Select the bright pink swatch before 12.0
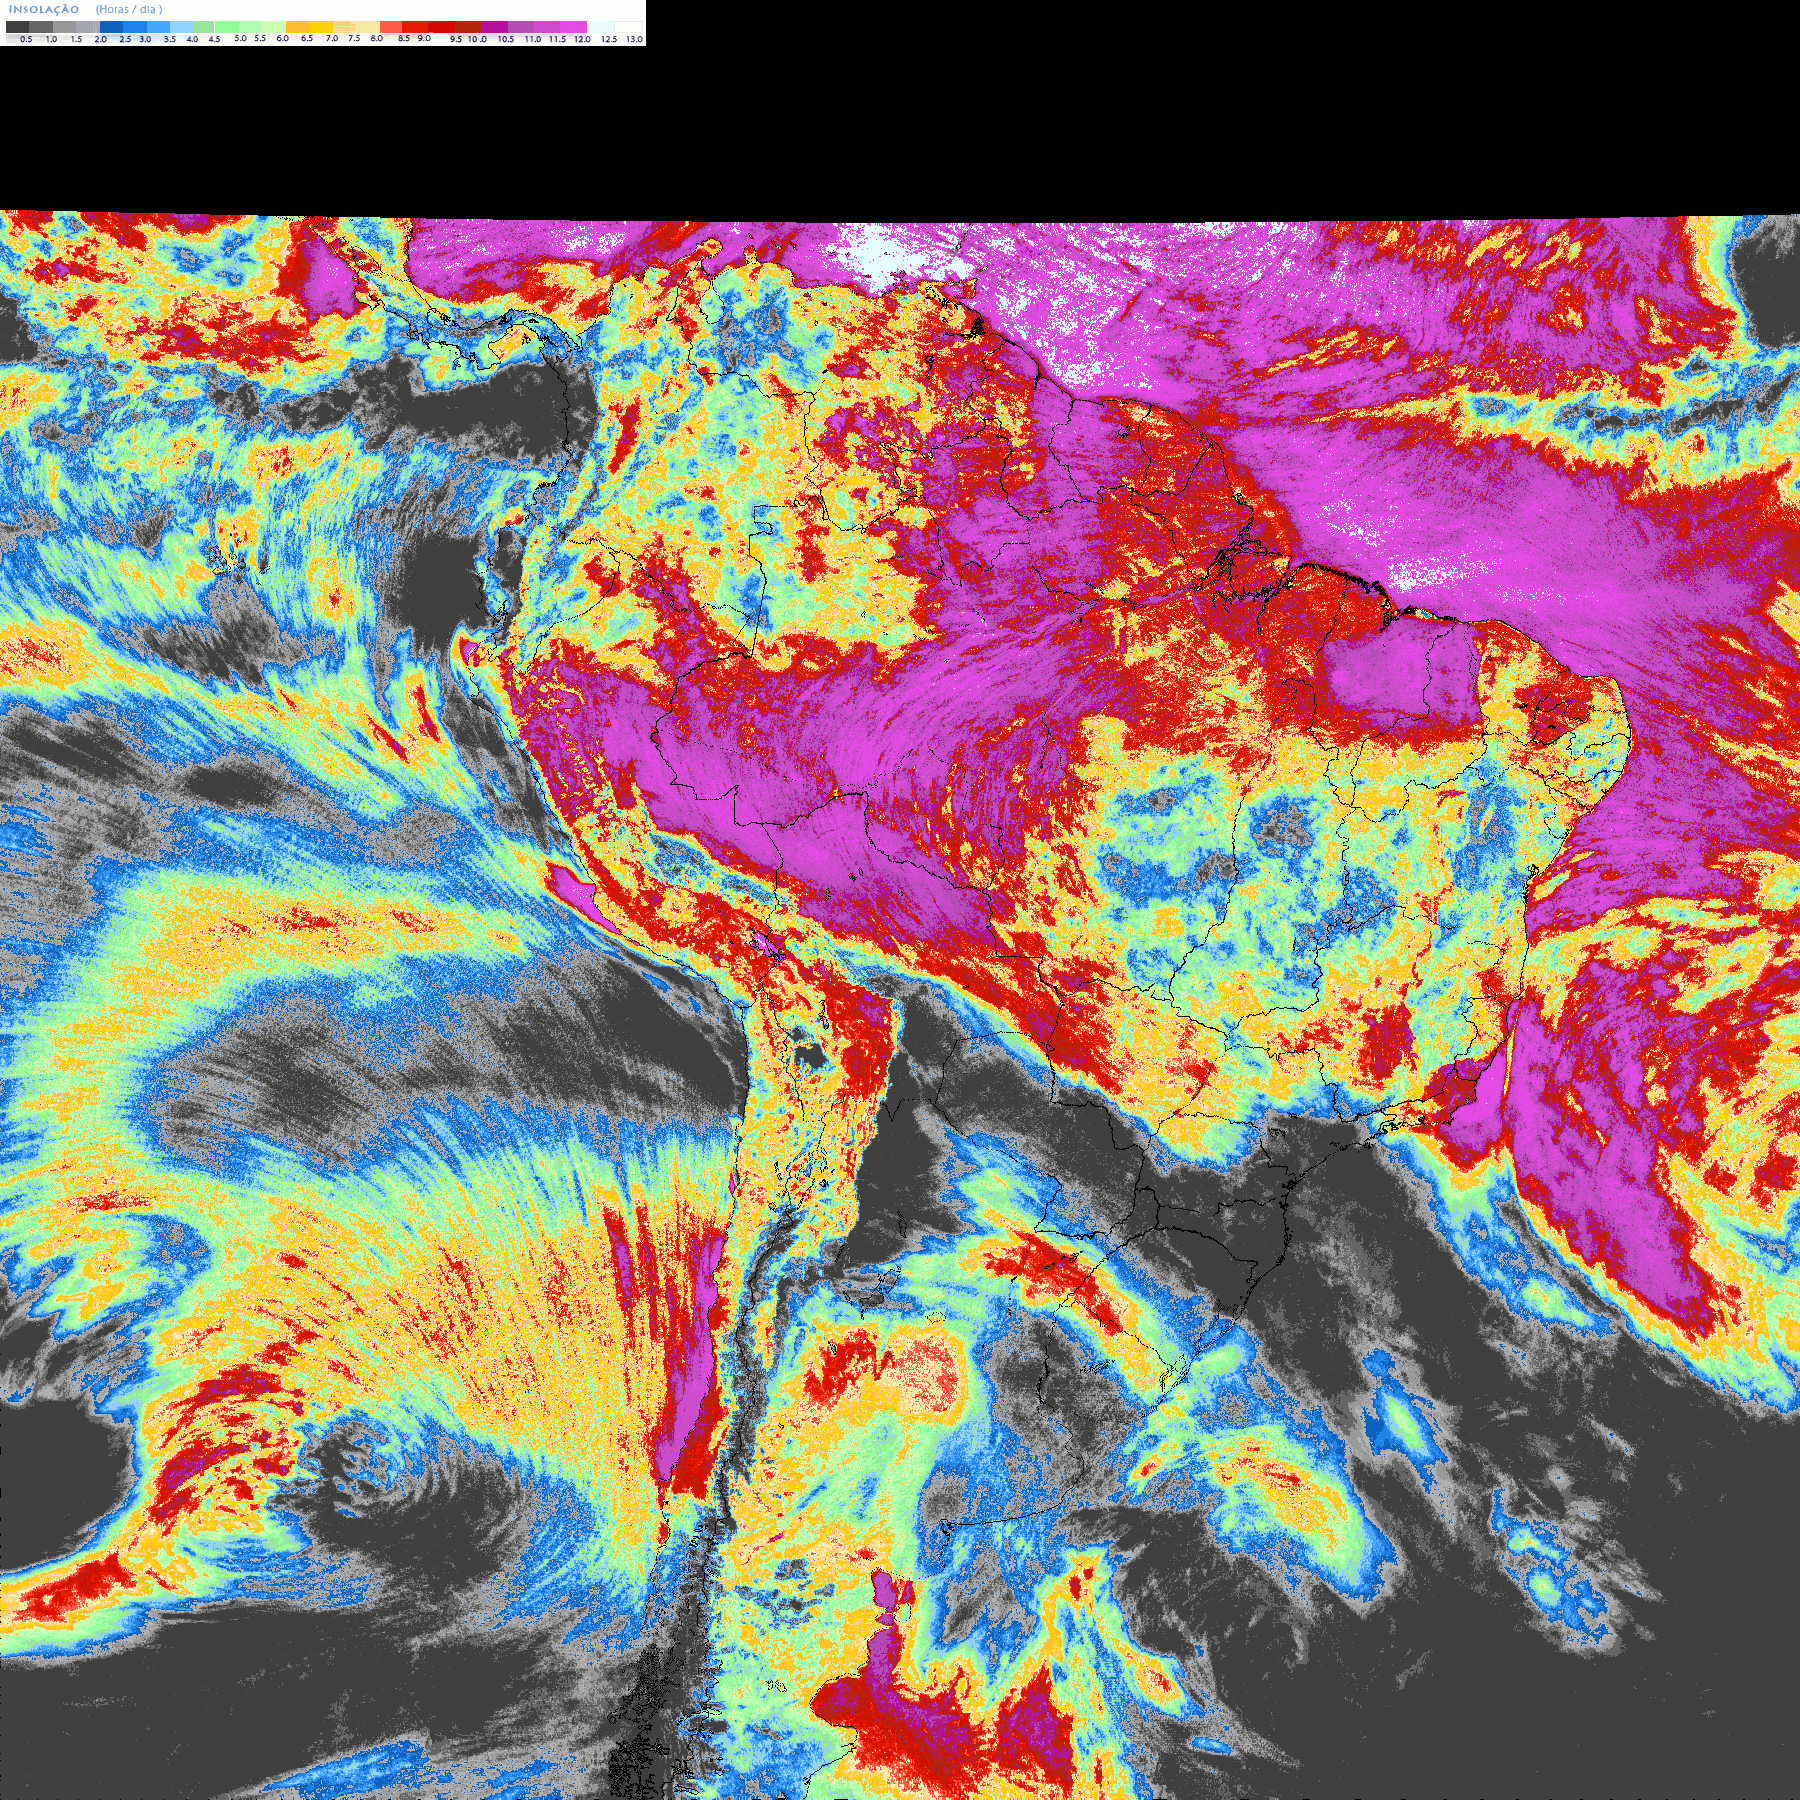 click(573, 27)
